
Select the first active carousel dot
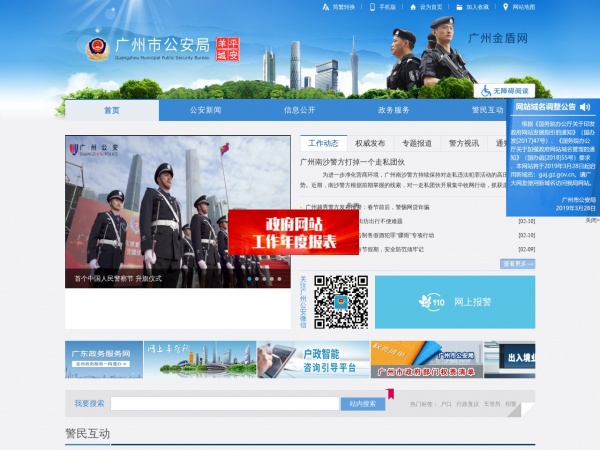point(249,279)
